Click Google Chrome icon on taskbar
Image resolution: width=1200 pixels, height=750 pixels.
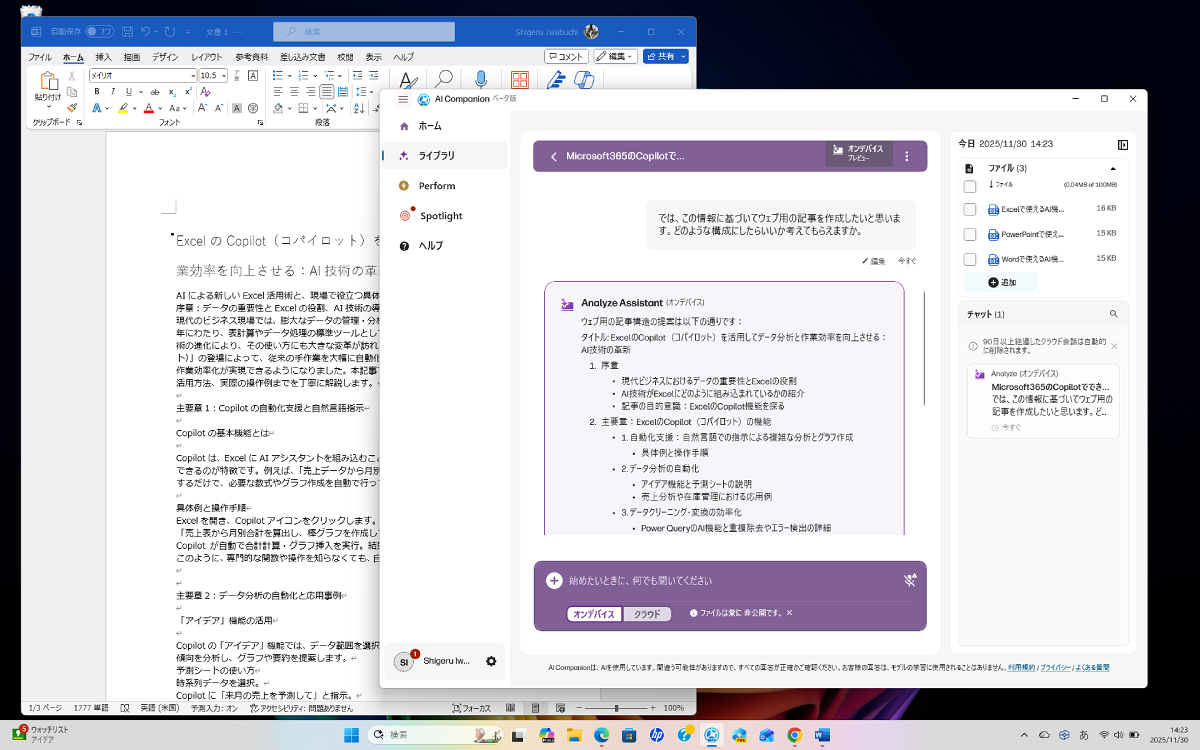(x=794, y=735)
